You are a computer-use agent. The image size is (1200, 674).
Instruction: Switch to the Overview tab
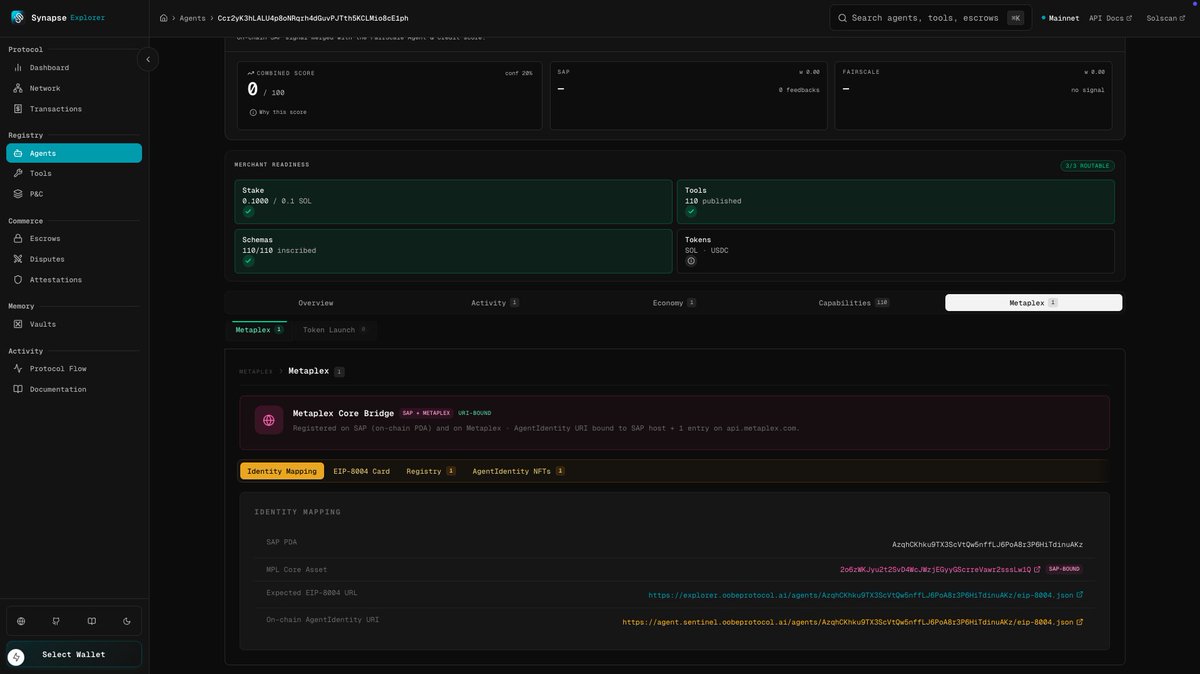click(x=316, y=302)
